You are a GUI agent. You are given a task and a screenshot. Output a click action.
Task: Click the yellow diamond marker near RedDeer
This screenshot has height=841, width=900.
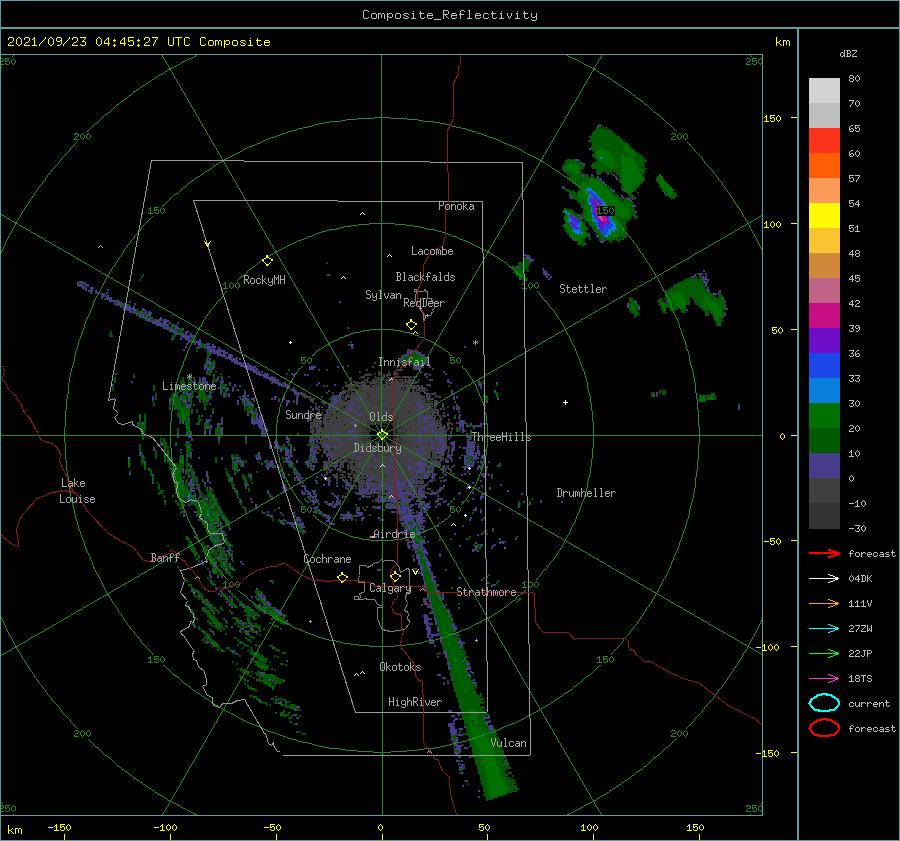[x=411, y=324]
